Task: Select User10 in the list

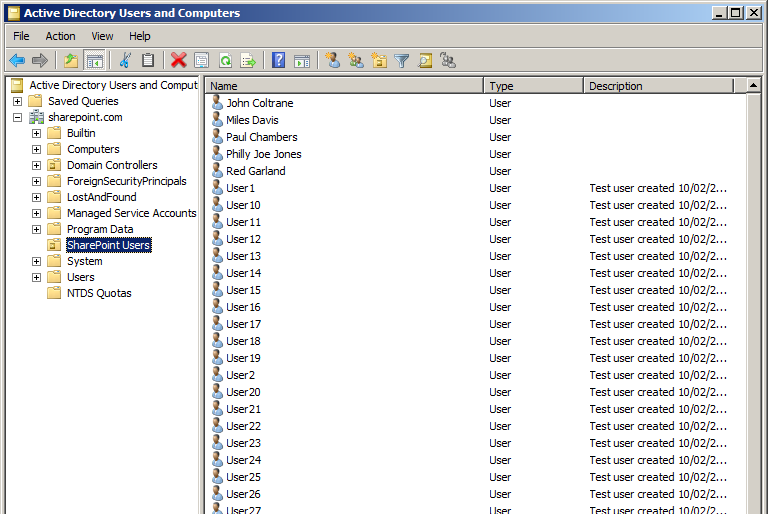Action: [x=243, y=205]
